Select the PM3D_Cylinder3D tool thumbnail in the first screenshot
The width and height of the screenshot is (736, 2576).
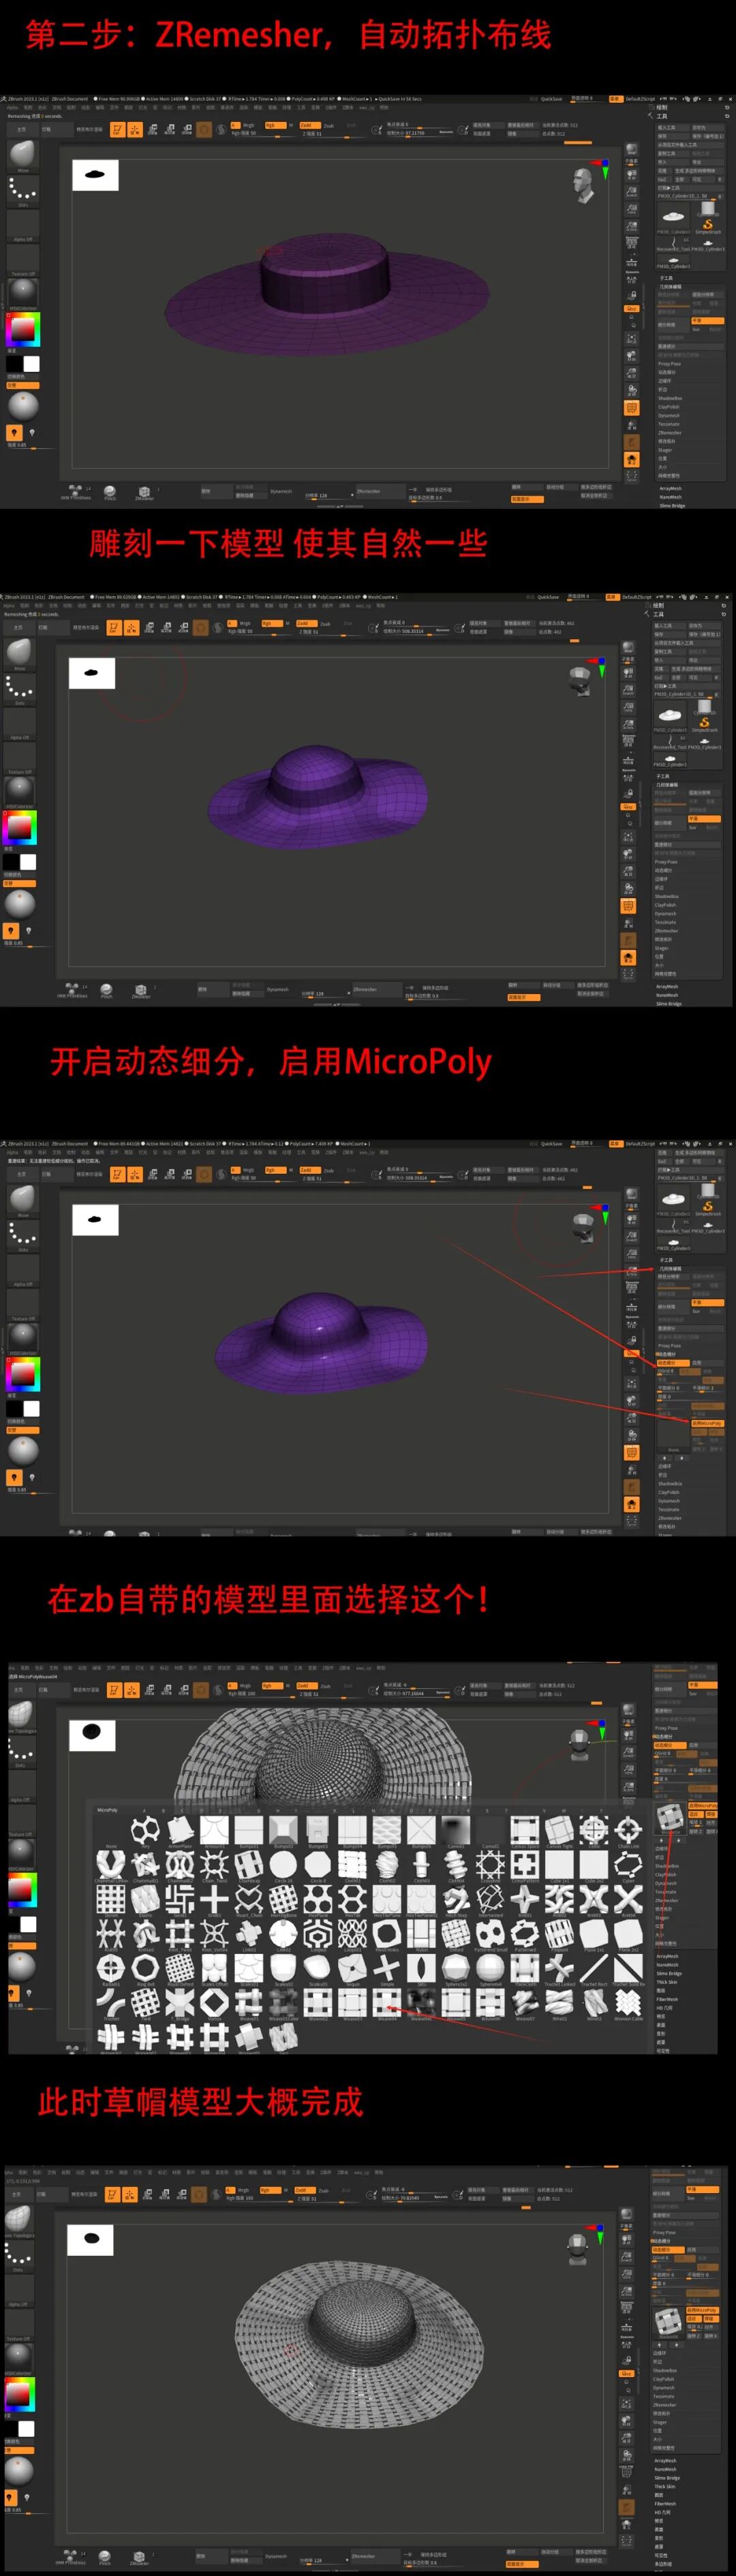(672, 219)
